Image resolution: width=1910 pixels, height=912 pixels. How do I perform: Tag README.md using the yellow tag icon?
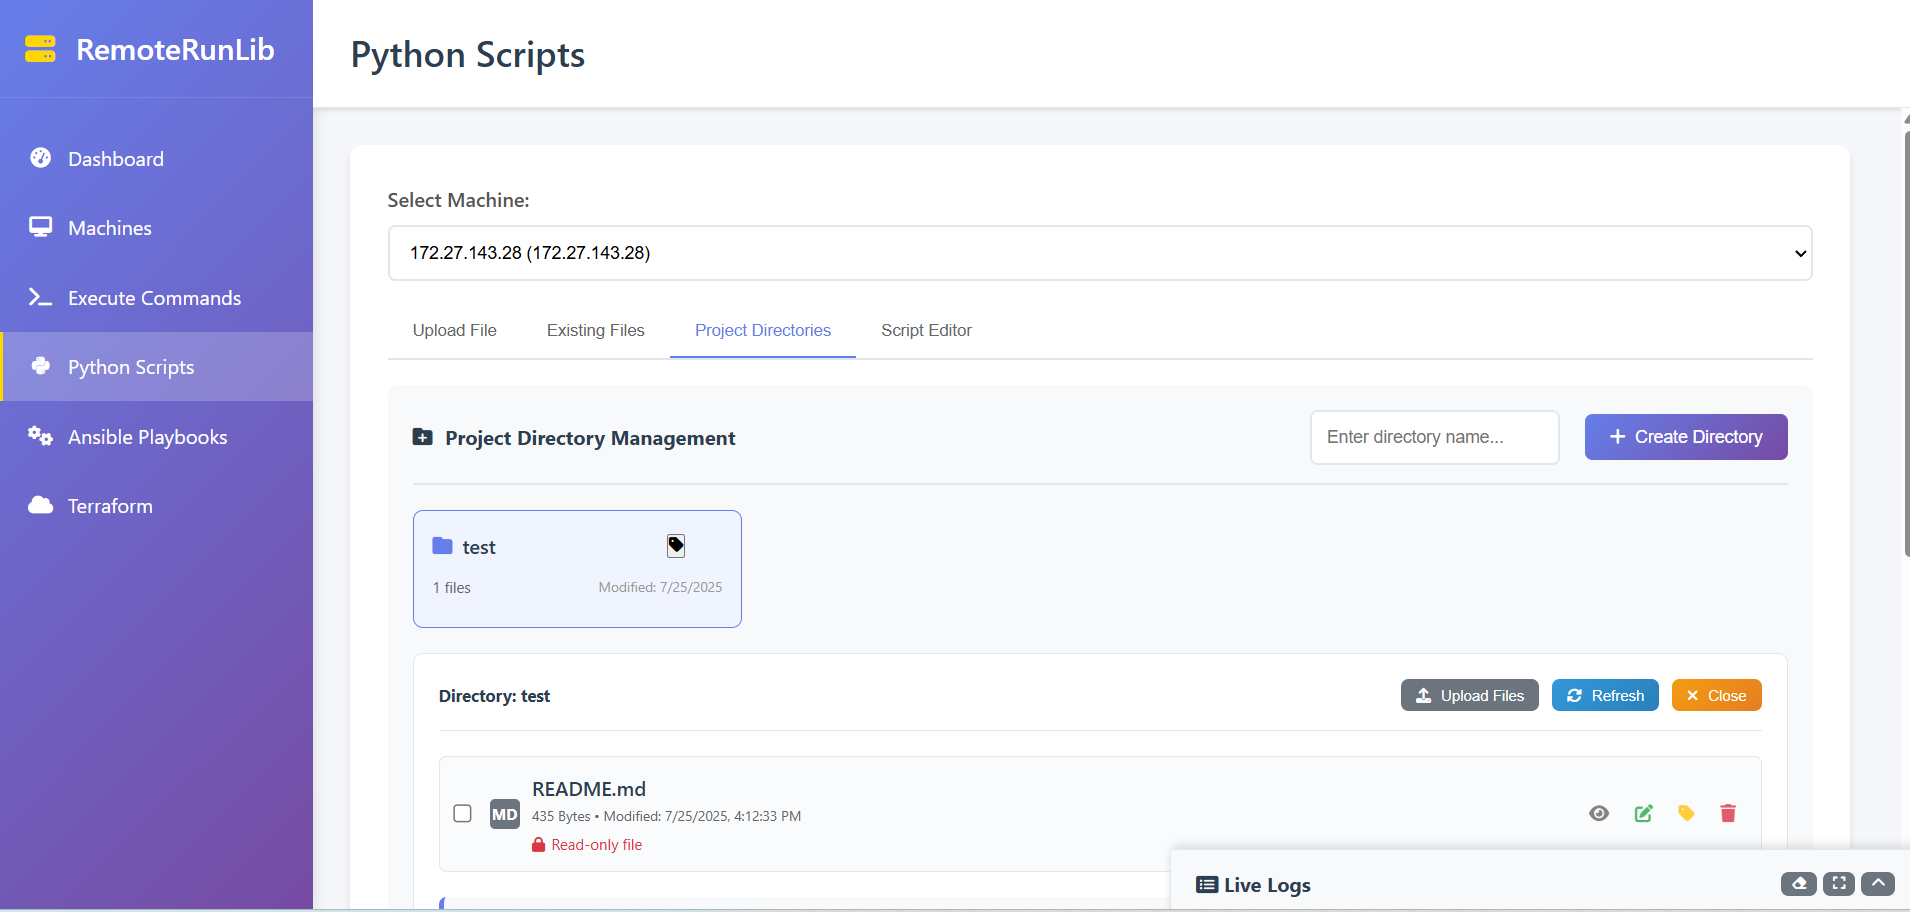[x=1686, y=813]
